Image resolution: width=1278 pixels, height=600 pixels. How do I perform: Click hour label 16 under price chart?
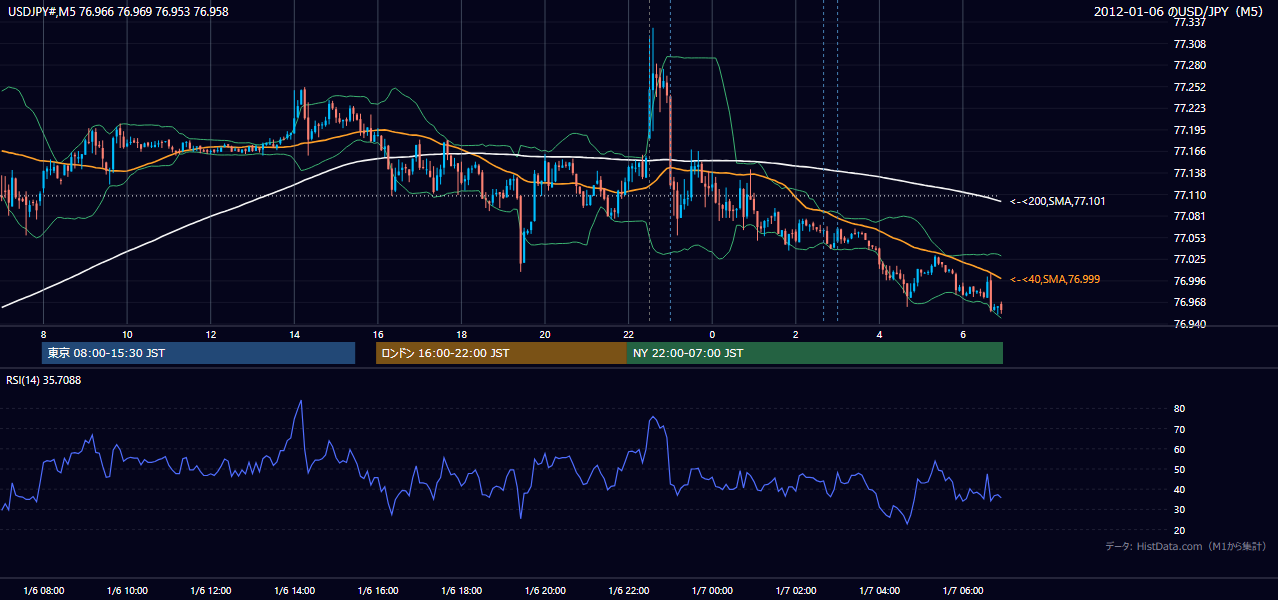(377, 333)
